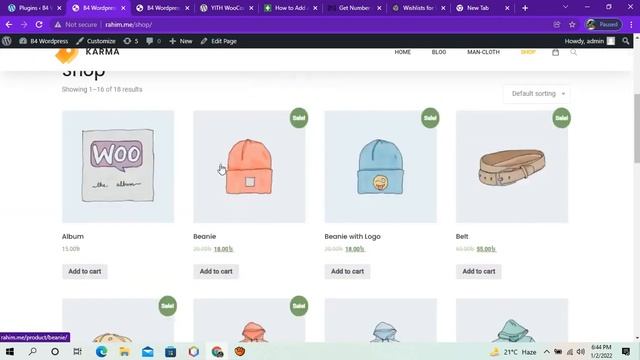Click the site header search icon
This screenshot has width=640, height=360.
(x=573, y=52)
